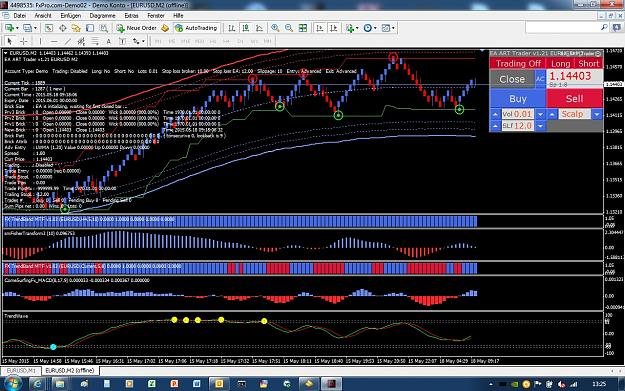Previous mode arrow left of Scalp
The height and width of the screenshot is (391, 625).
[552, 114]
